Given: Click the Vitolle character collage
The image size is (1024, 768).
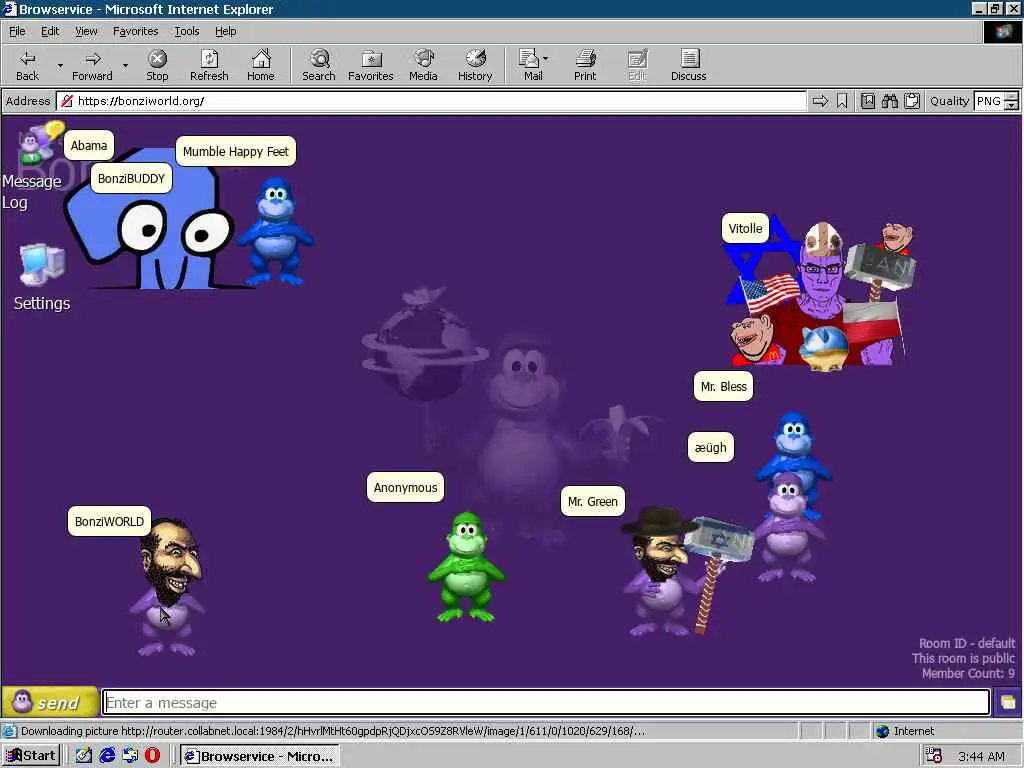Looking at the screenshot, I should tap(822, 293).
